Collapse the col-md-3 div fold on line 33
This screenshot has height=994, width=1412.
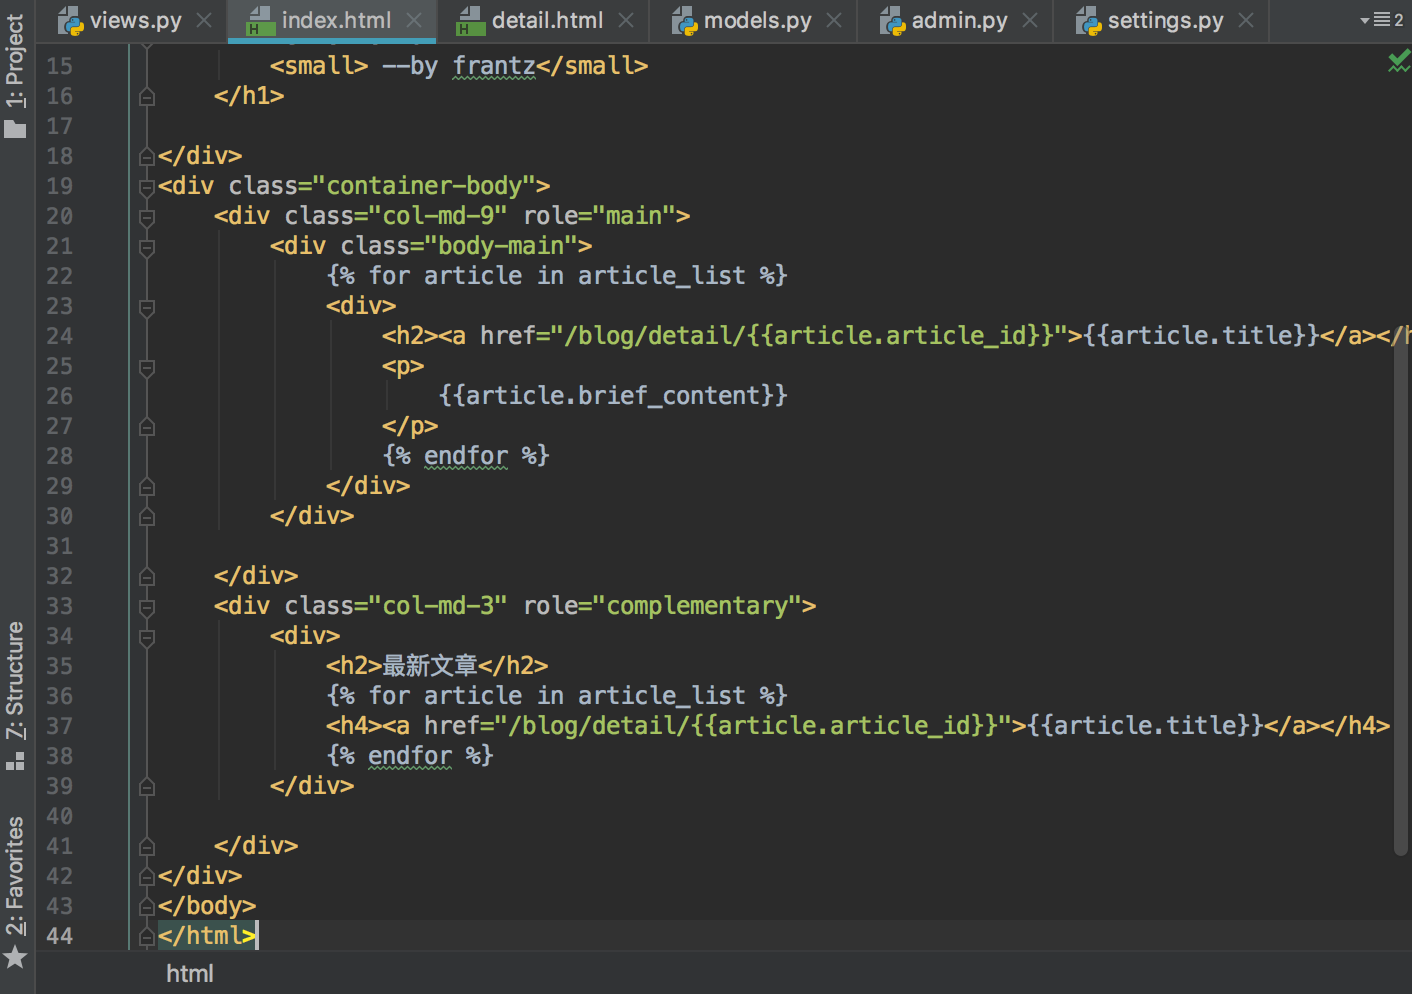pyautogui.click(x=147, y=607)
